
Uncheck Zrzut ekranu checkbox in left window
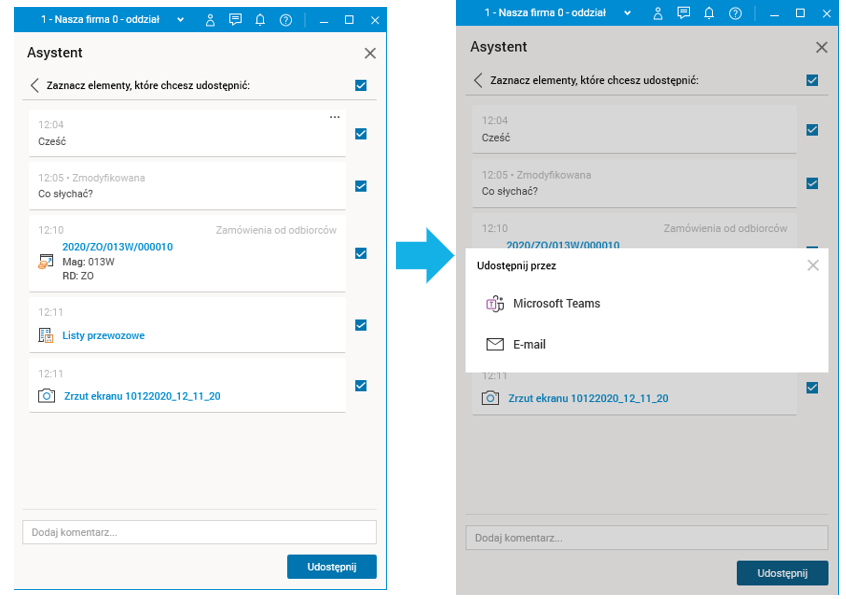click(x=361, y=385)
